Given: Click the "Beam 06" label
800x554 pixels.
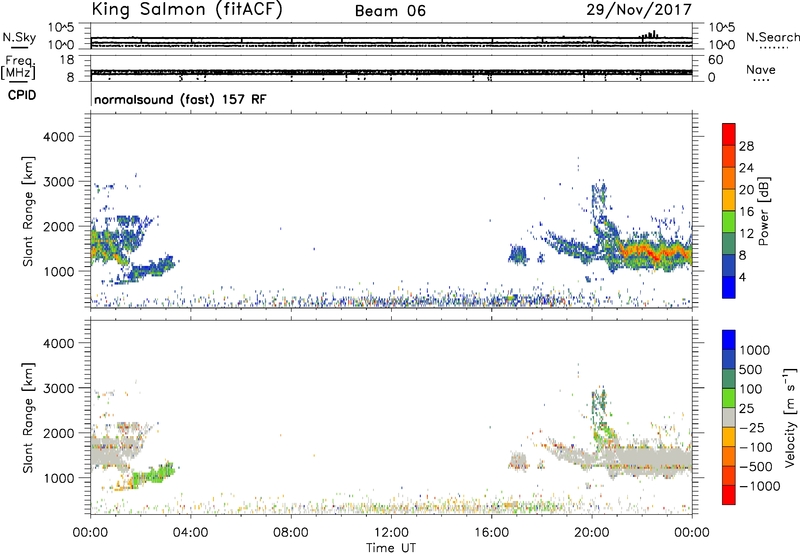Looking at the screenshot, I should [x=390, y=11].
